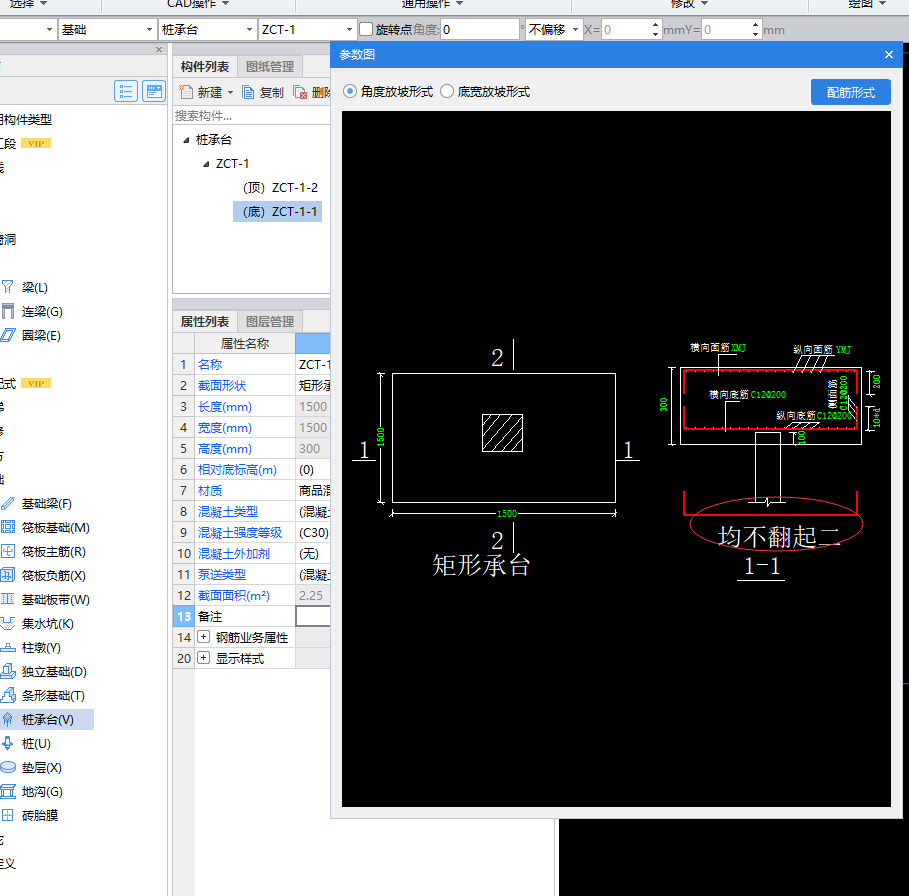Image resolution: width=909 pixels, height=896 pixels.
Task: Click the 删除 delete component icon
Action: (300, 92)
